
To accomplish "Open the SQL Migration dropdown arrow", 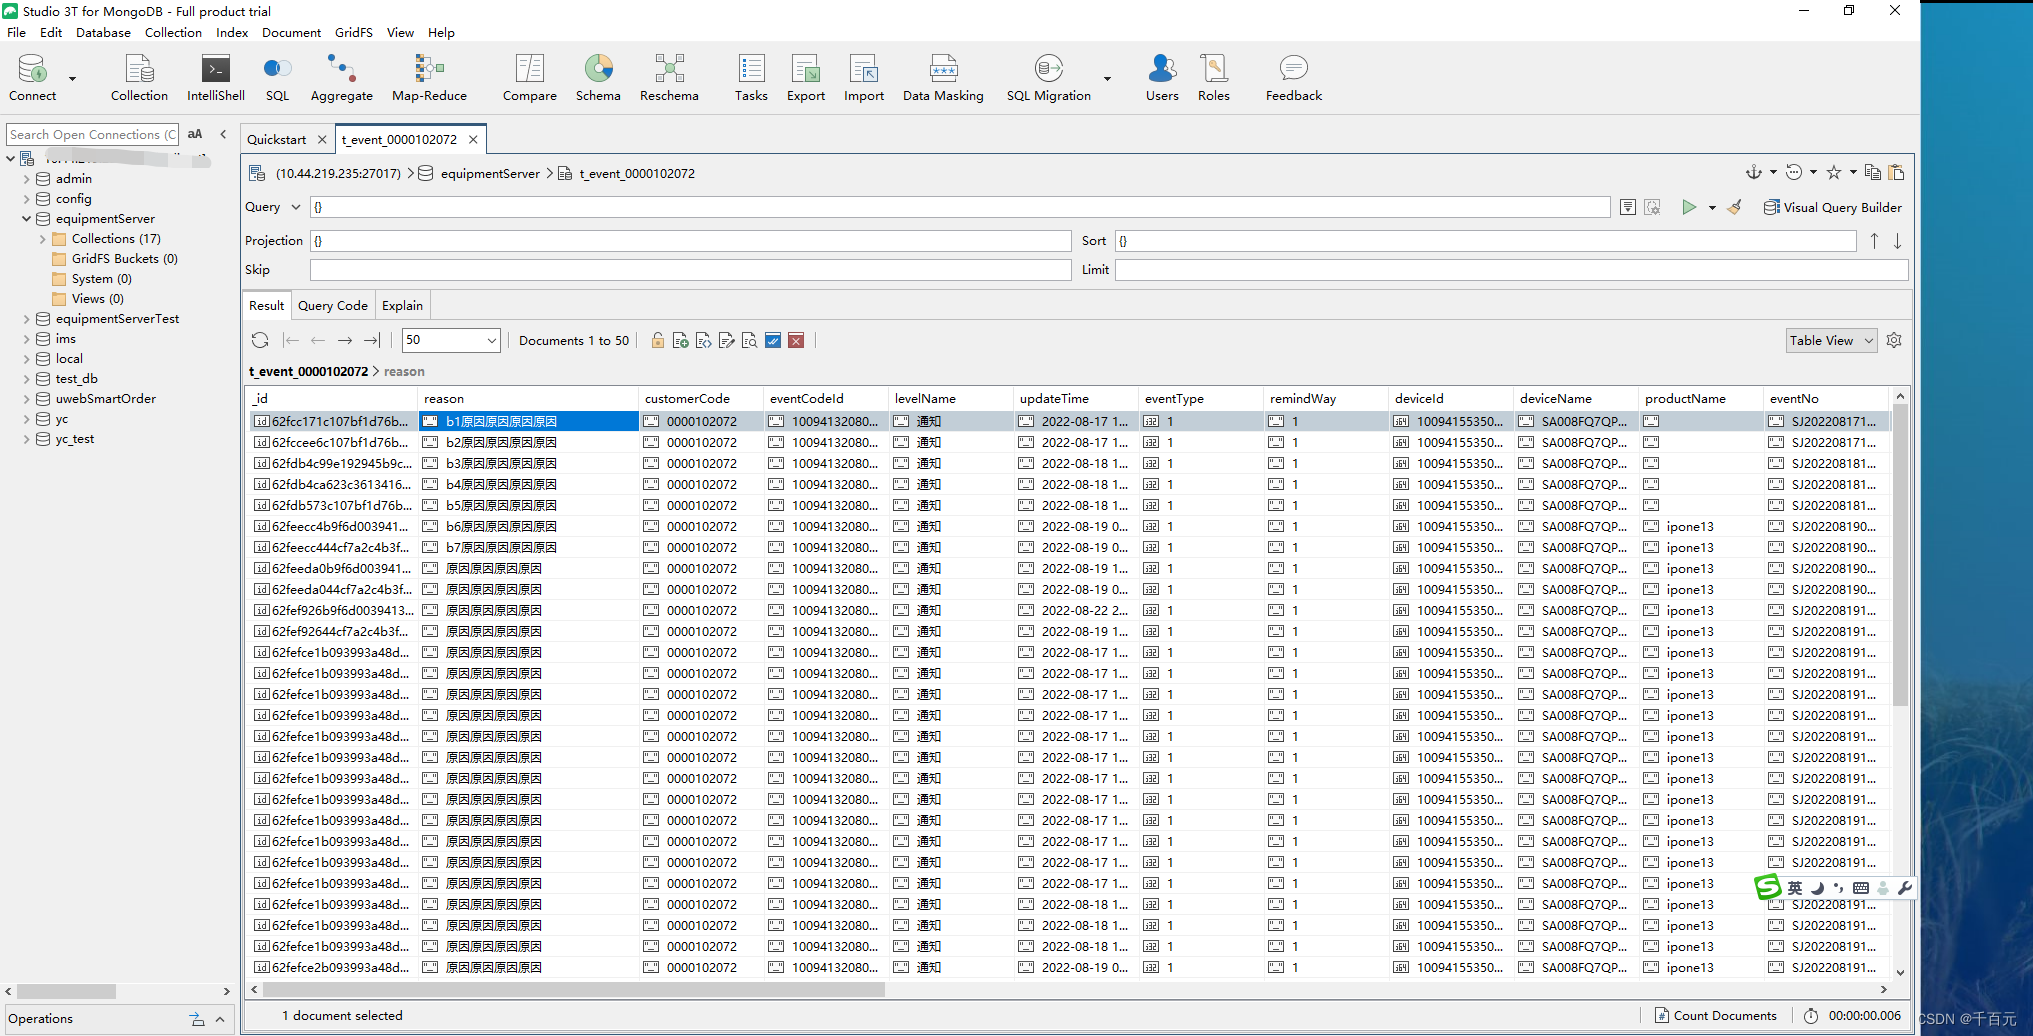I will tap(1107, 79).
